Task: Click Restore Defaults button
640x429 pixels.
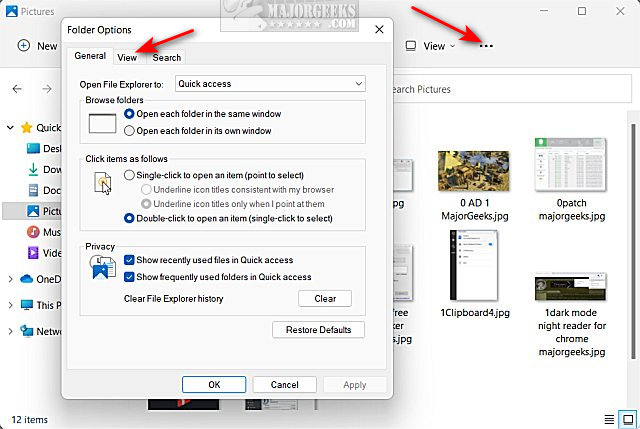Action: (318, 329)
